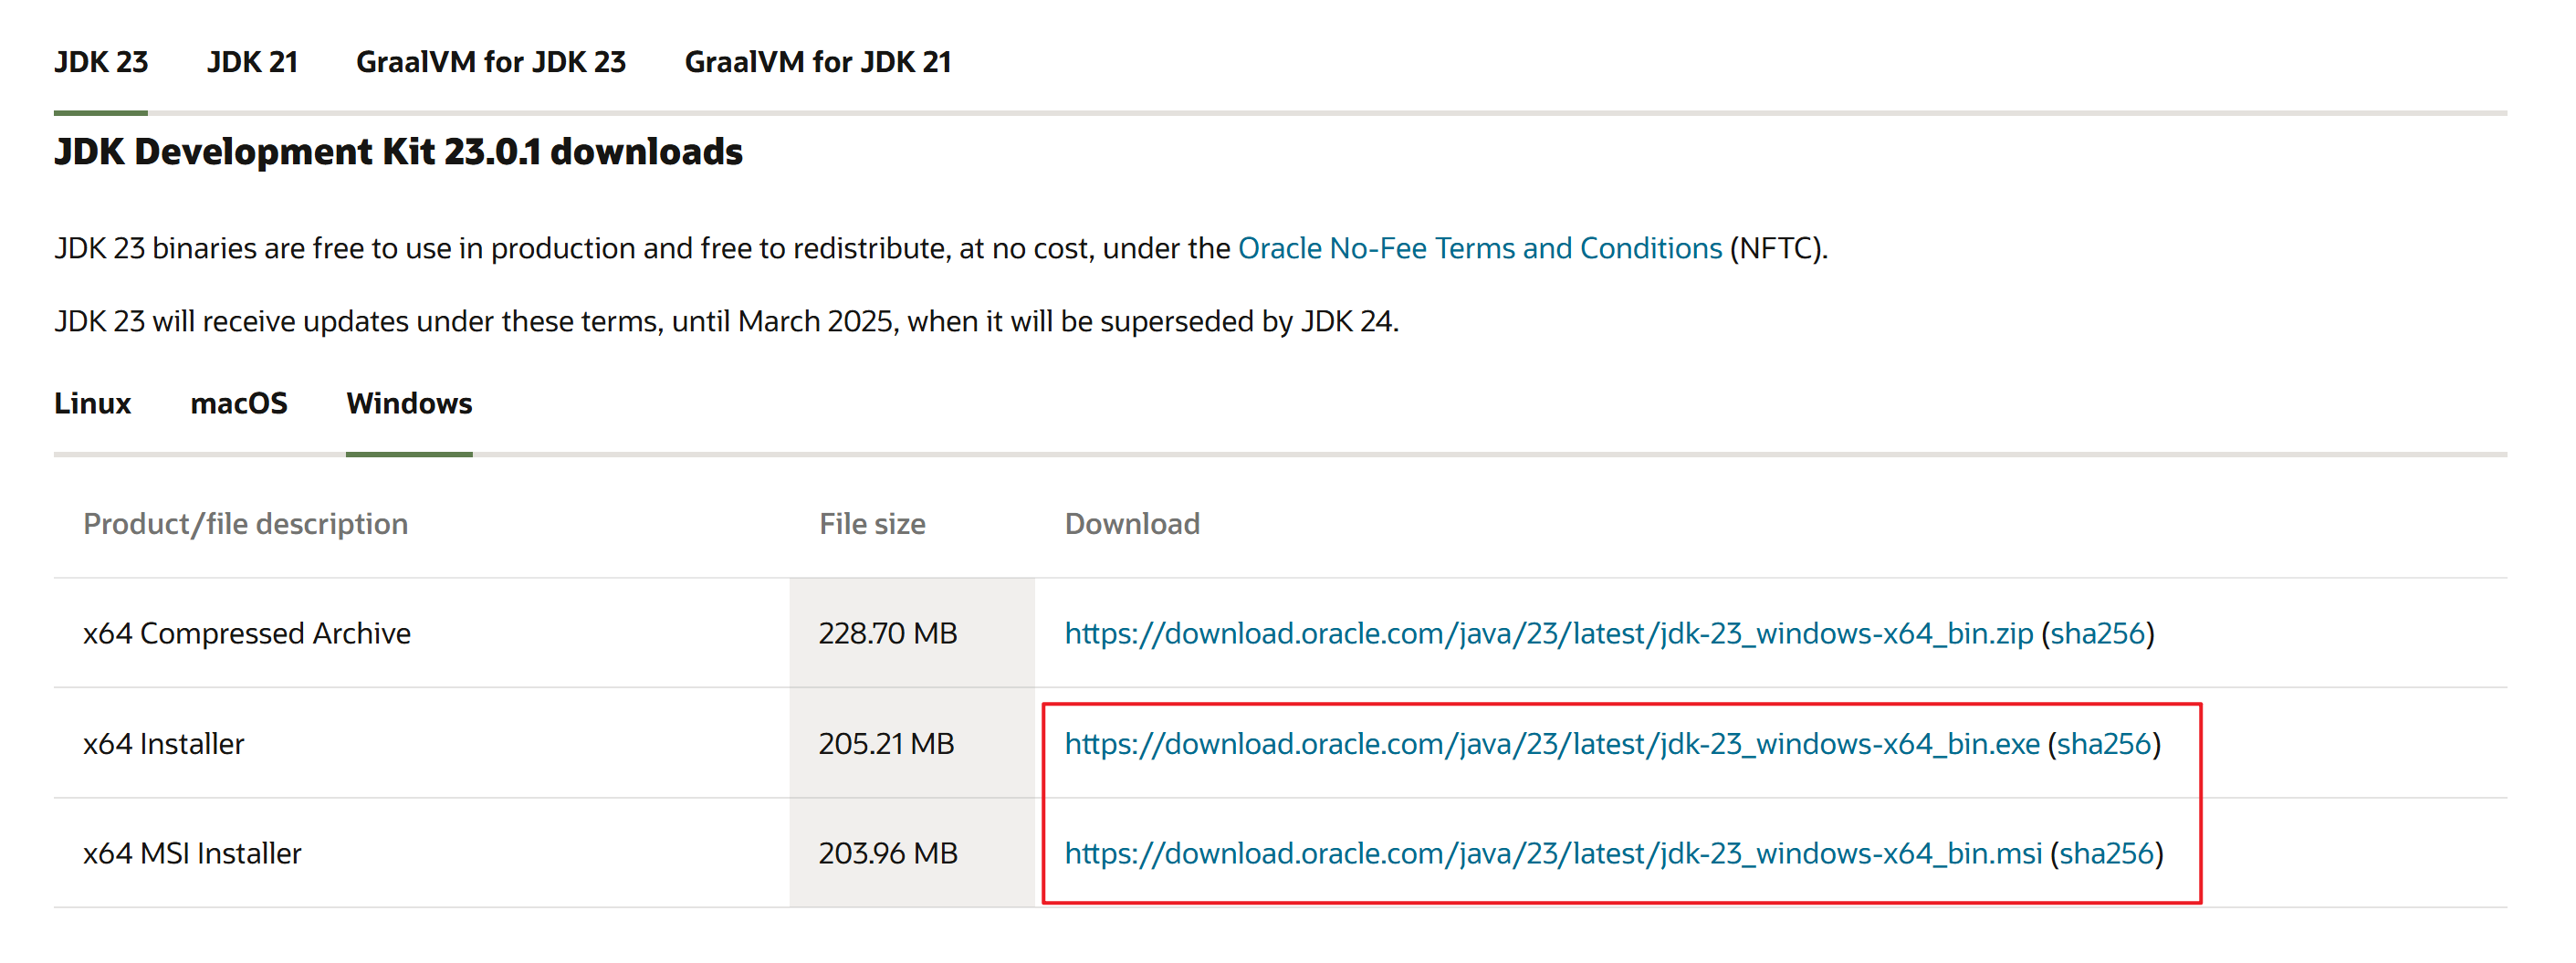Image resolution: width=2576 pixels, height=963 pixels.
Task: Download the jdk-23 windows-x64 exe installer
Action: click(x=1551, y=743)
